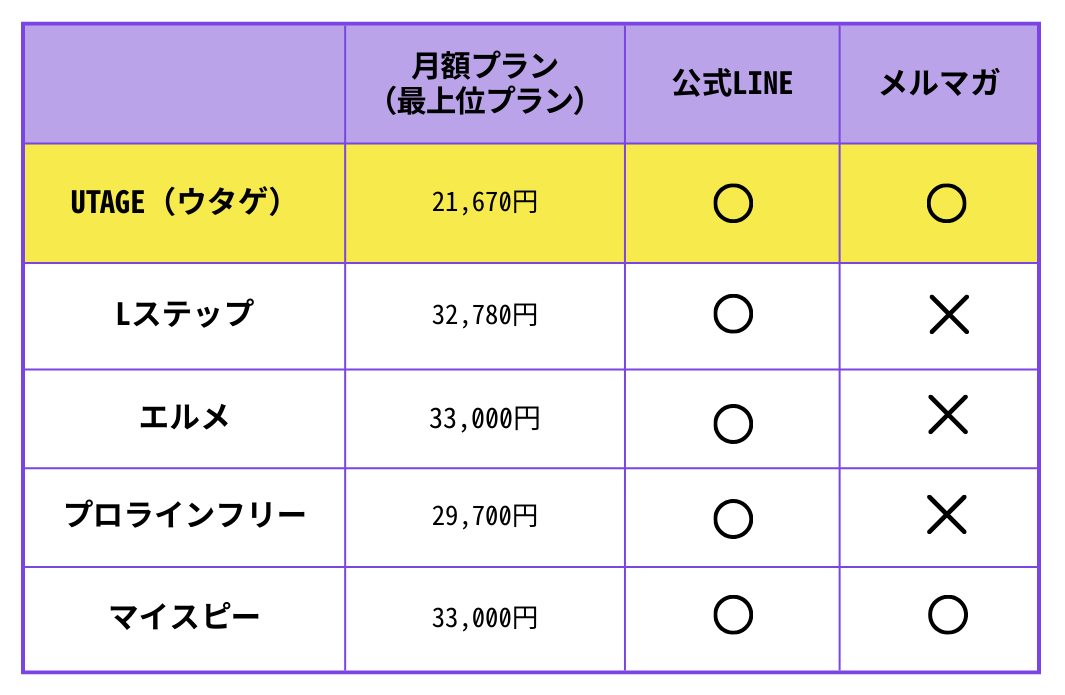
Task: Select the メルマガ column header
Action: pyautogui.click(x=939, y=84)
